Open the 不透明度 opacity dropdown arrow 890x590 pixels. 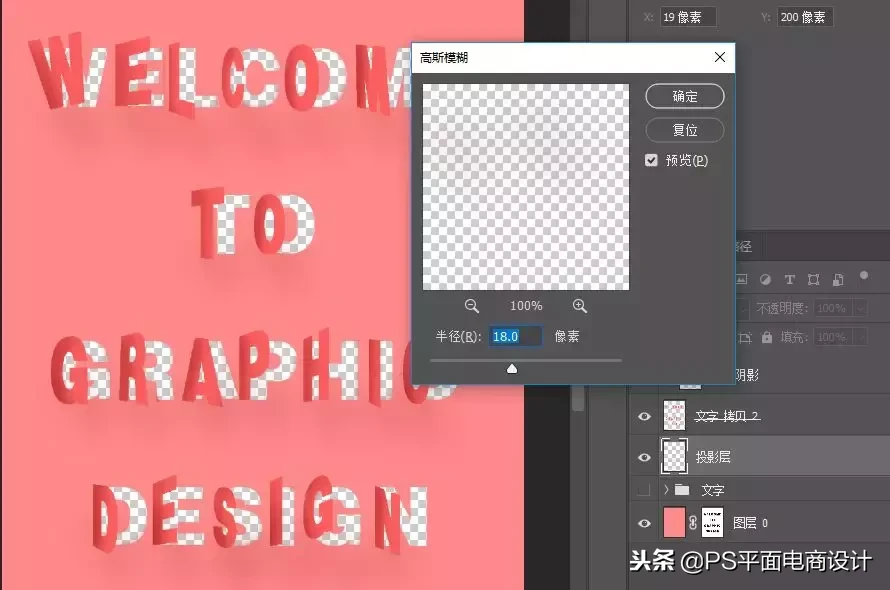(860, 308)
